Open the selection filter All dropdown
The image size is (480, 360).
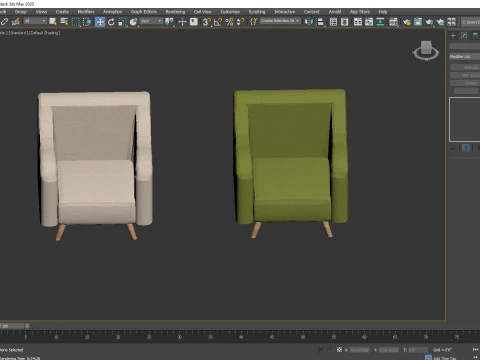35,21
